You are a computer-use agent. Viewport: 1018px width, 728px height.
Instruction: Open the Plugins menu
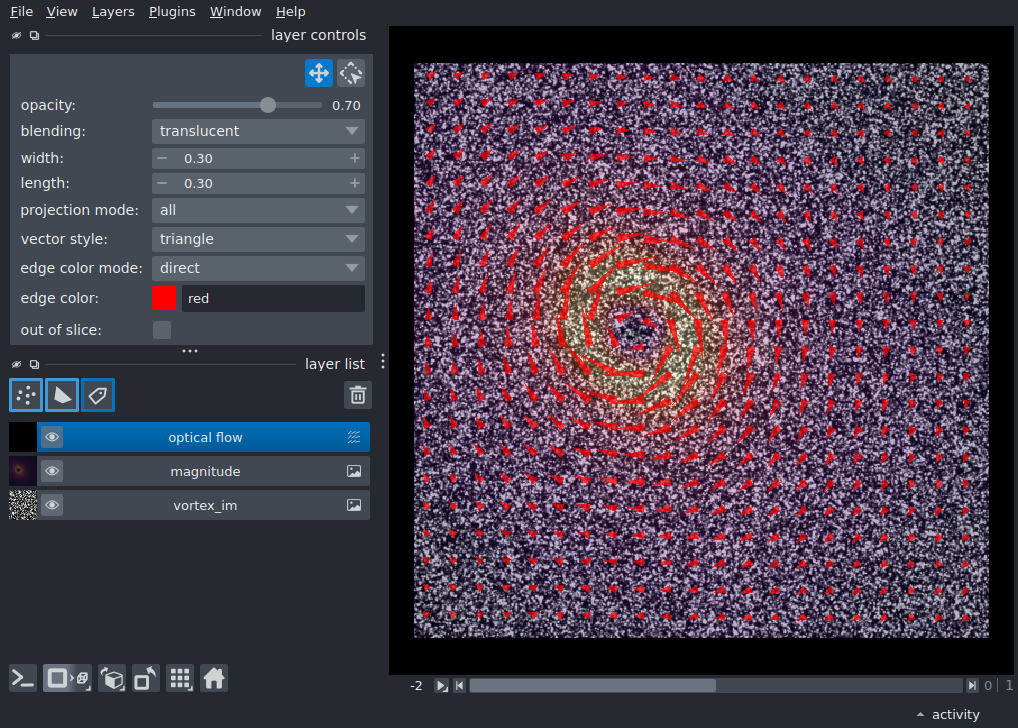(172, 12)
